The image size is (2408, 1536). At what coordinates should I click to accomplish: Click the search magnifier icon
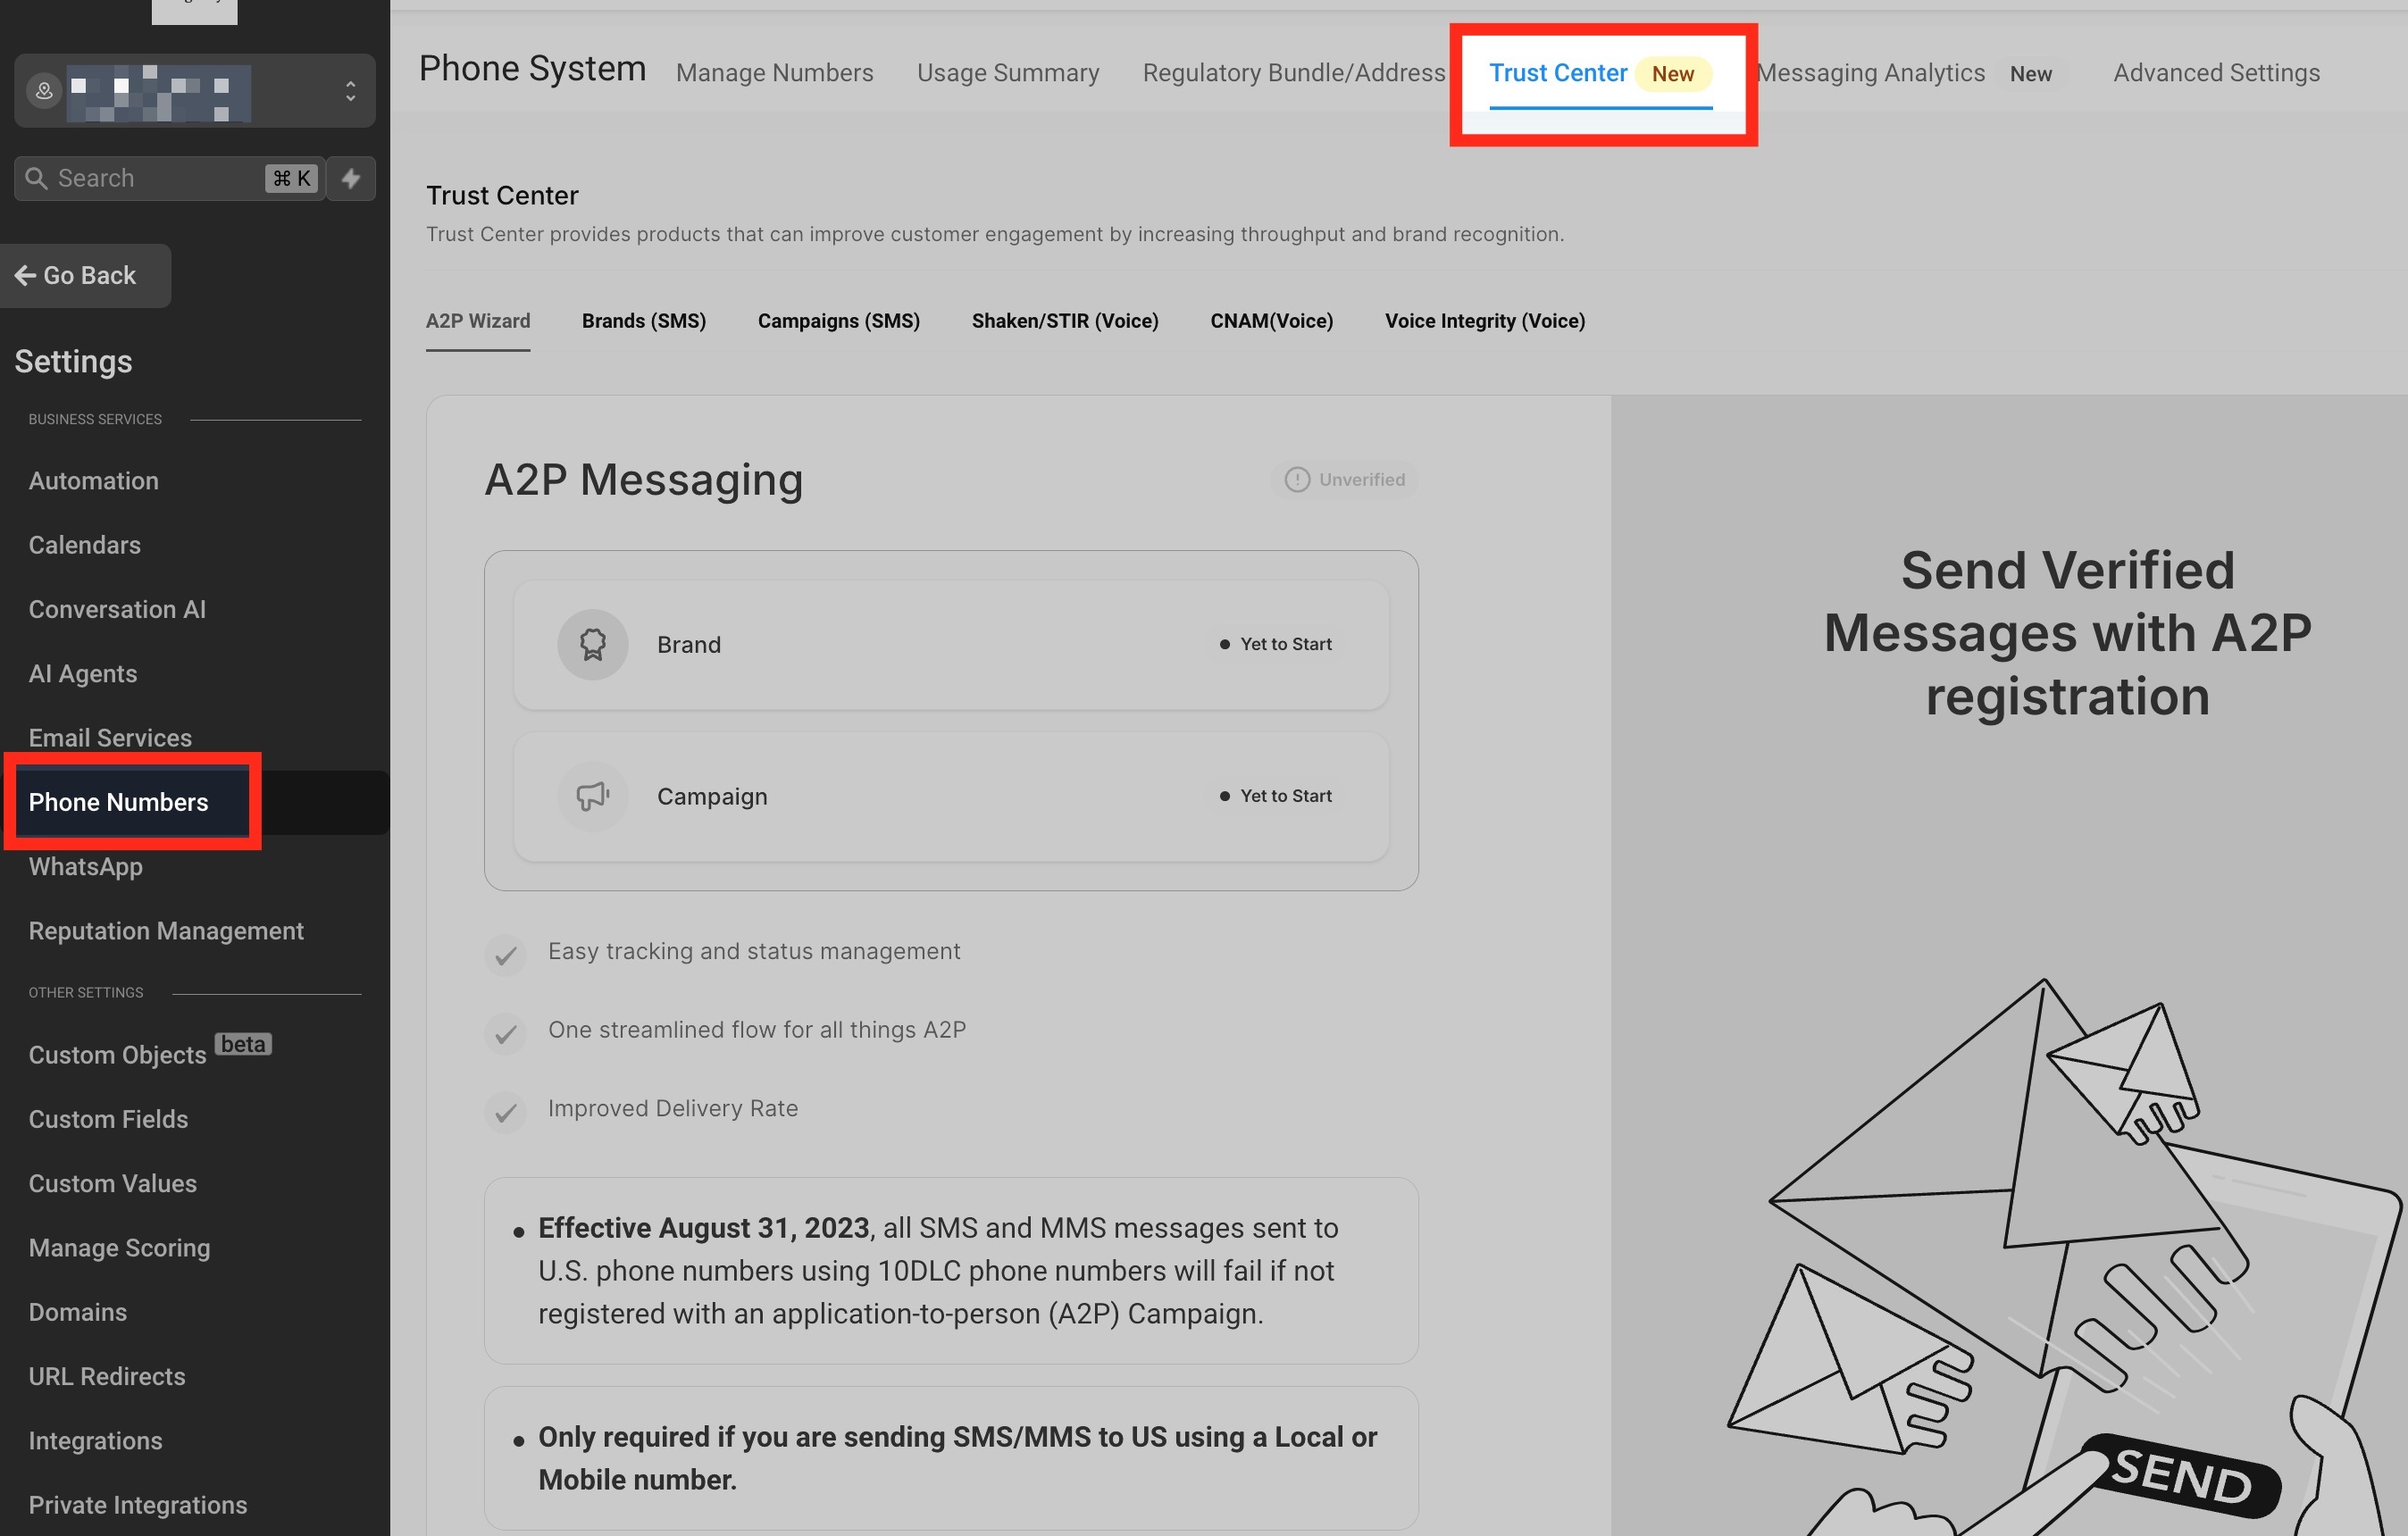(37, 178)
